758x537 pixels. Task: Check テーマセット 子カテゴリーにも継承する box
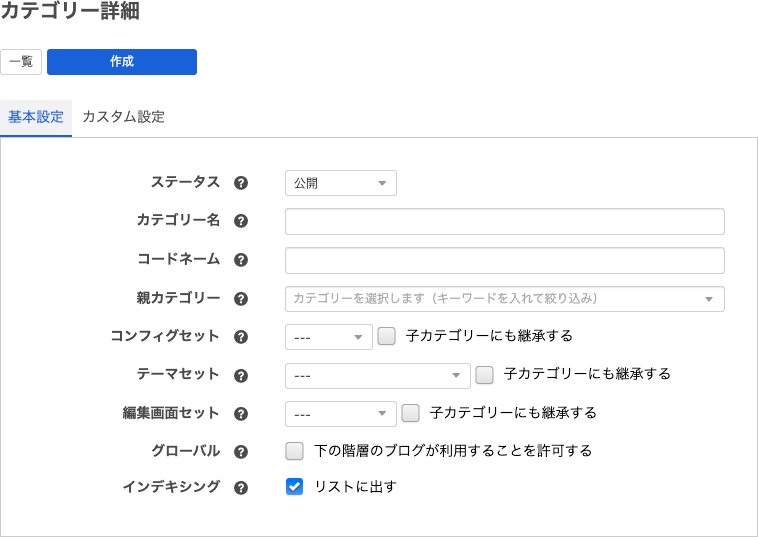point(485,375)
